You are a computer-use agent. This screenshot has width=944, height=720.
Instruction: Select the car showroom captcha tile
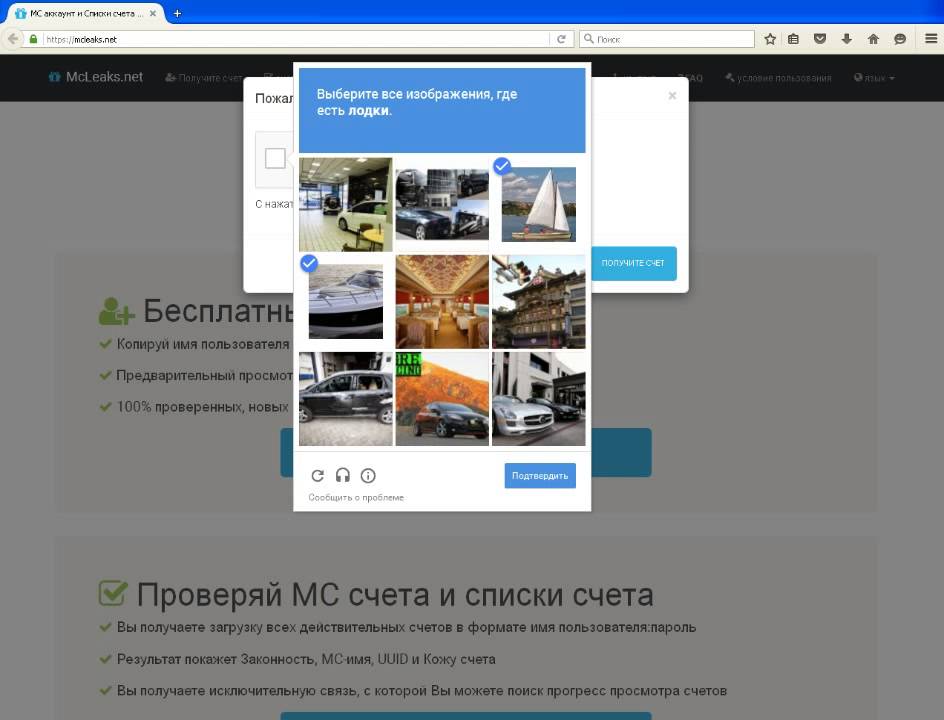[346, 204]
